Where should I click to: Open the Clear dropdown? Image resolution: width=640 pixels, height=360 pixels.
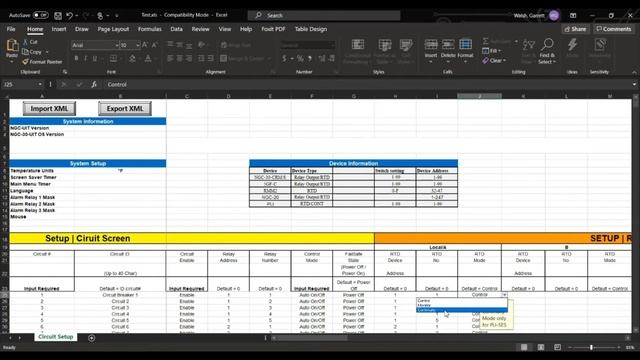[494, 61]
